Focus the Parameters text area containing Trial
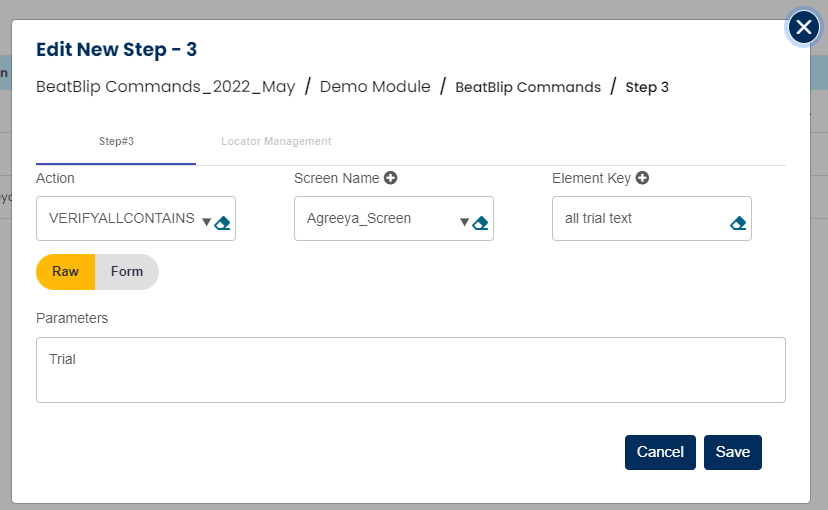 [x=410, y=370]
